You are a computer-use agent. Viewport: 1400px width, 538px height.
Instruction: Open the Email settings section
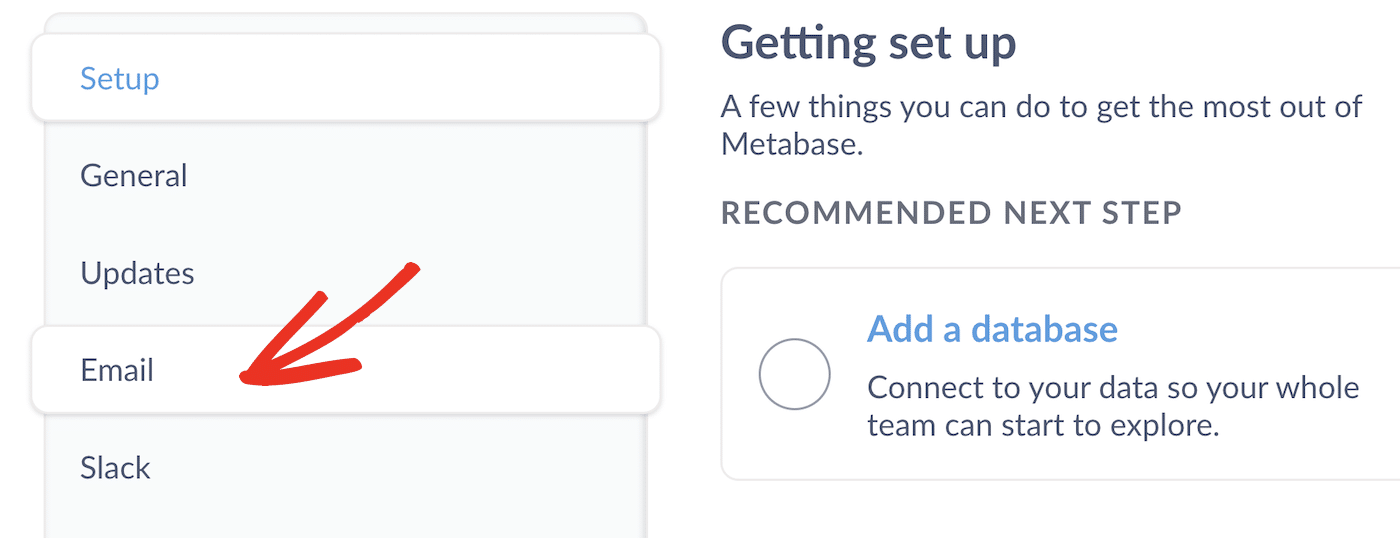[117, 370]
